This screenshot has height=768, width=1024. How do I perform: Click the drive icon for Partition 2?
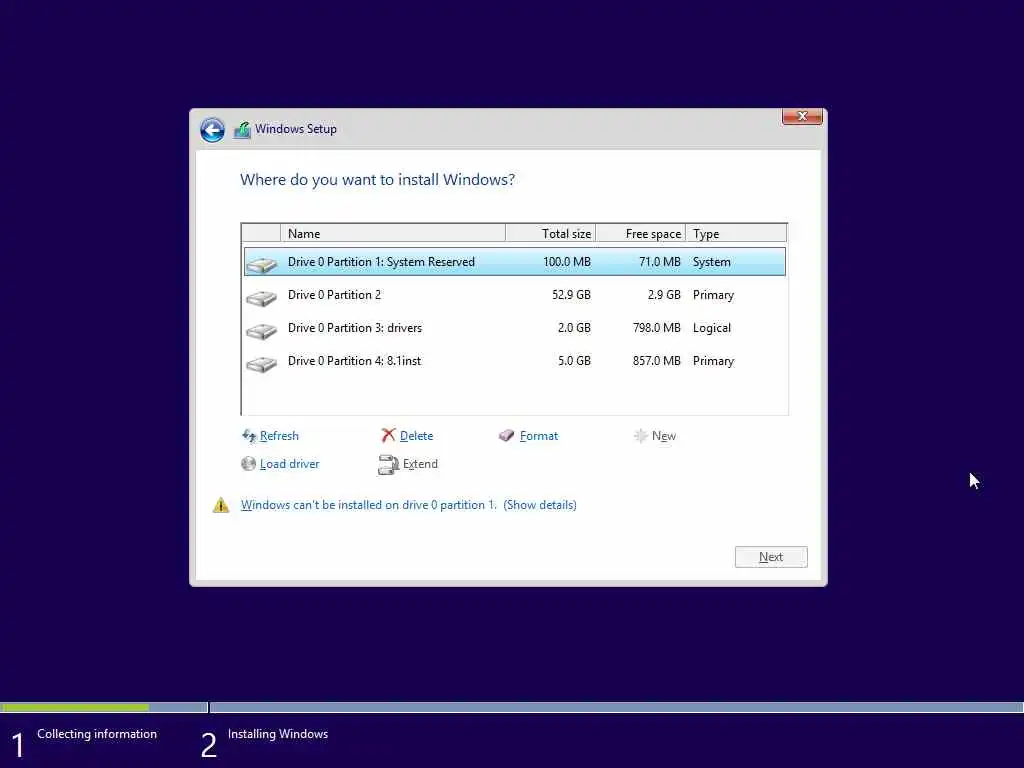(262, 298)
